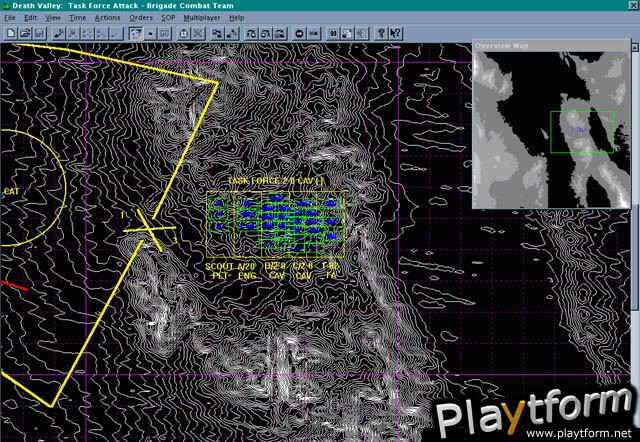The width and height of the screenshot is (640, 442).
Task: Select the C/2-8 CAV unit label
Action: click(303, 271)
